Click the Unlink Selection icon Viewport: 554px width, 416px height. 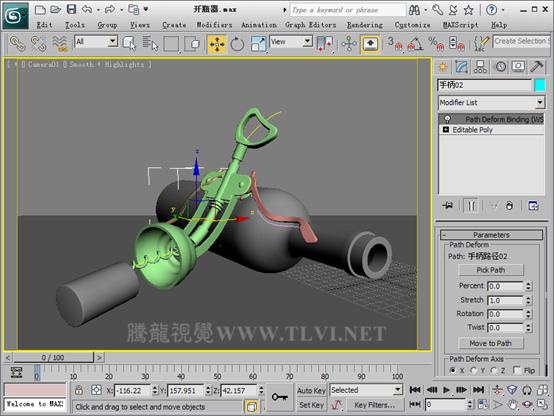(x=39, y=44)
